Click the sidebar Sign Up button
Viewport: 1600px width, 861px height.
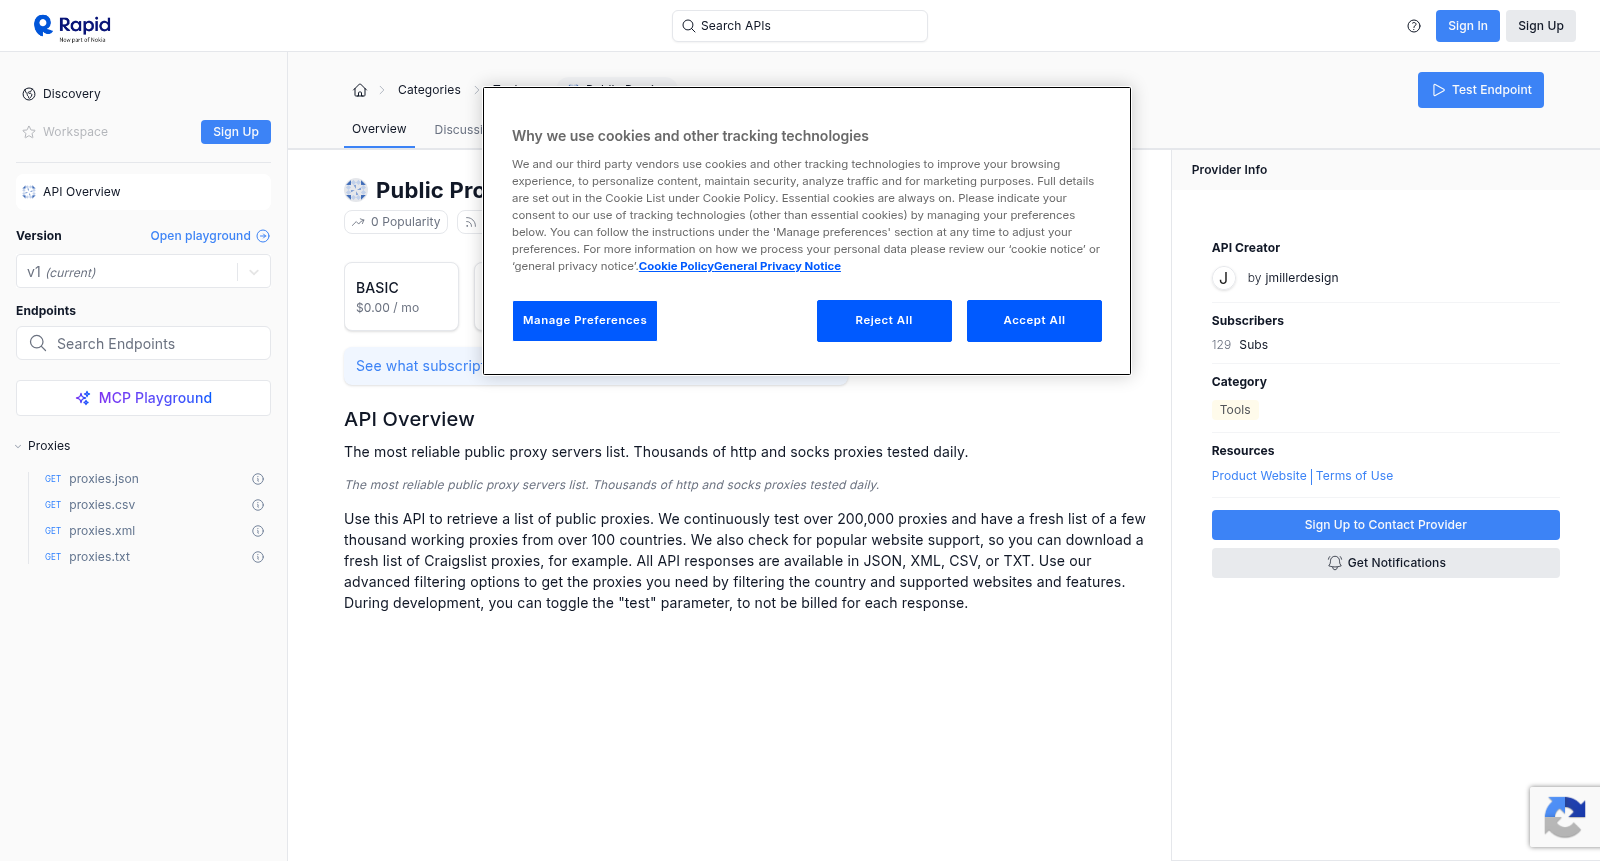click(x=236, y=132)
